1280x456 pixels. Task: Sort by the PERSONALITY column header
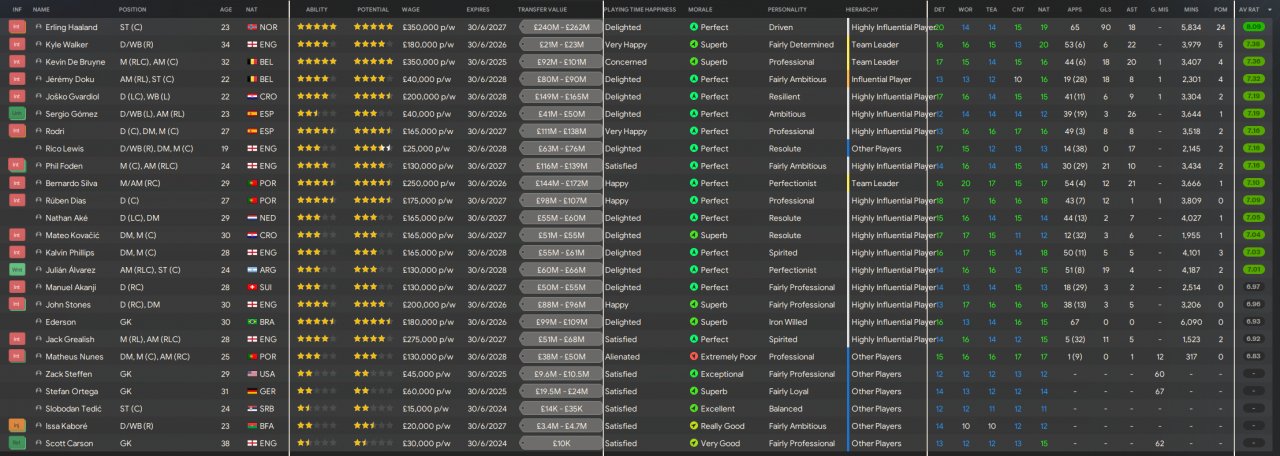[x=788, y=9]
